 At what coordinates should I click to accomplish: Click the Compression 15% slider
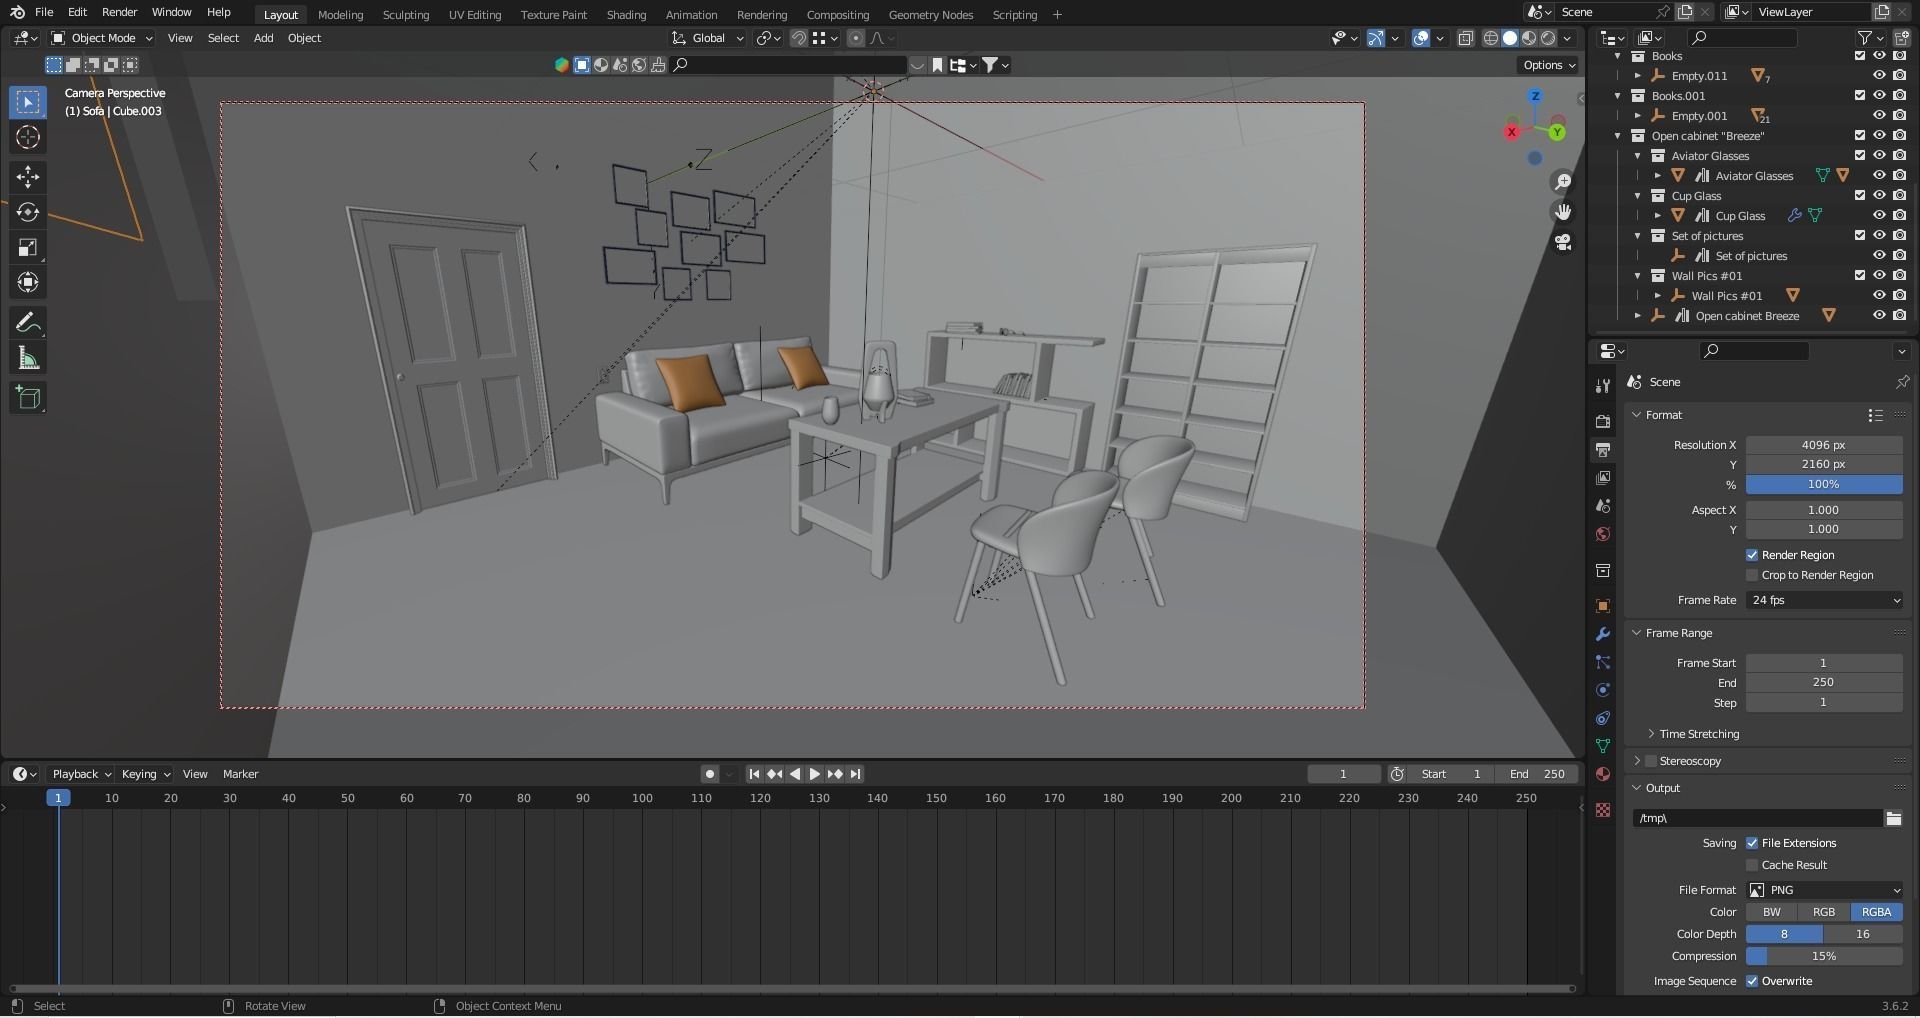[1824, 956]
